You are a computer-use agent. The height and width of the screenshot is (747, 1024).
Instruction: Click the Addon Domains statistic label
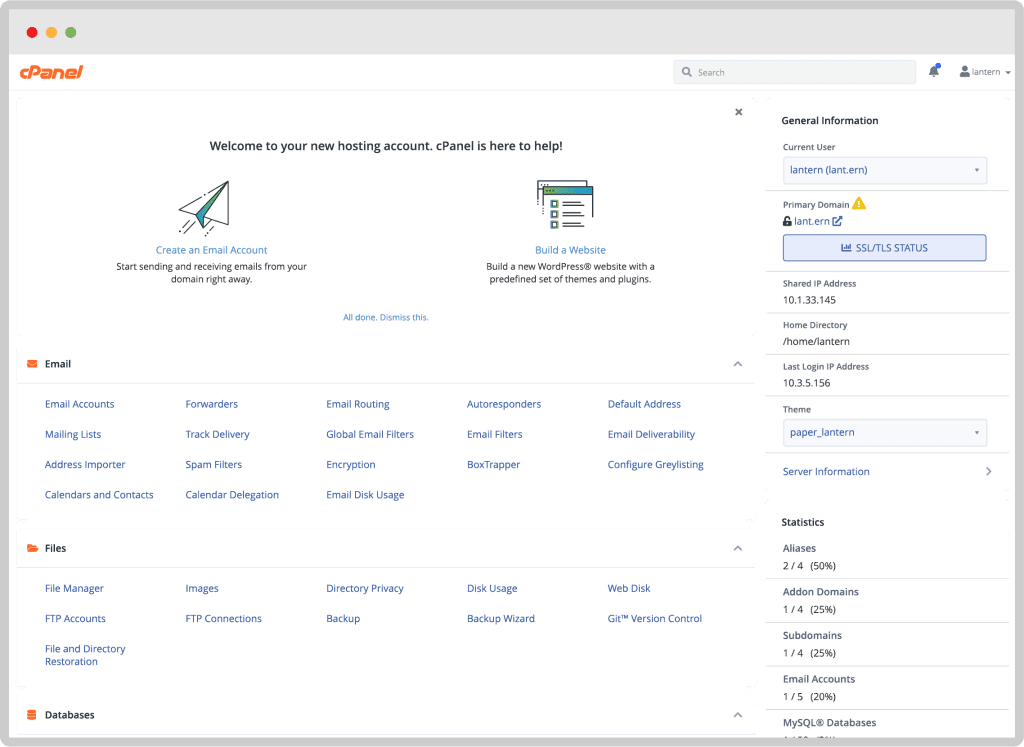pos(821,592)
